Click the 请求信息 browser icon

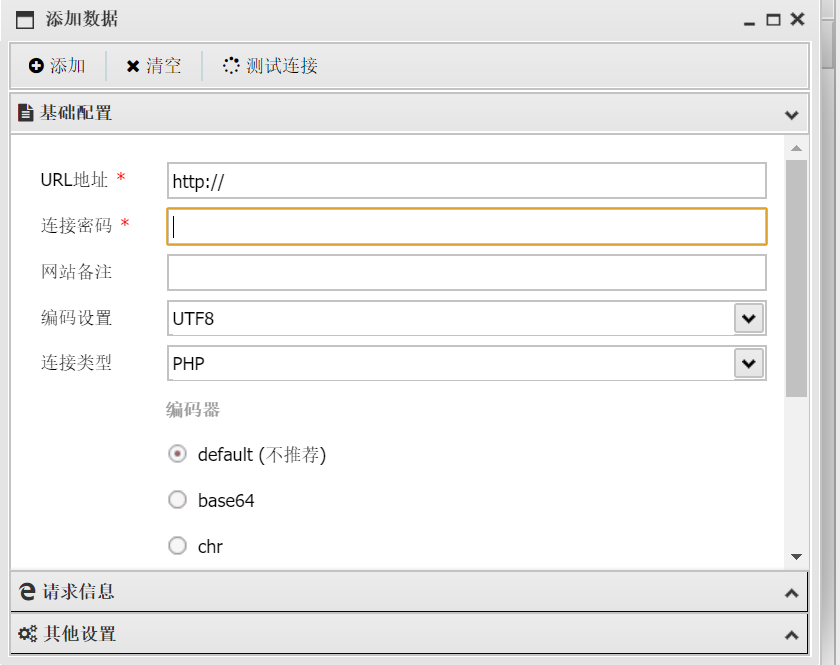pyautogui.click(x=28, y=592)
